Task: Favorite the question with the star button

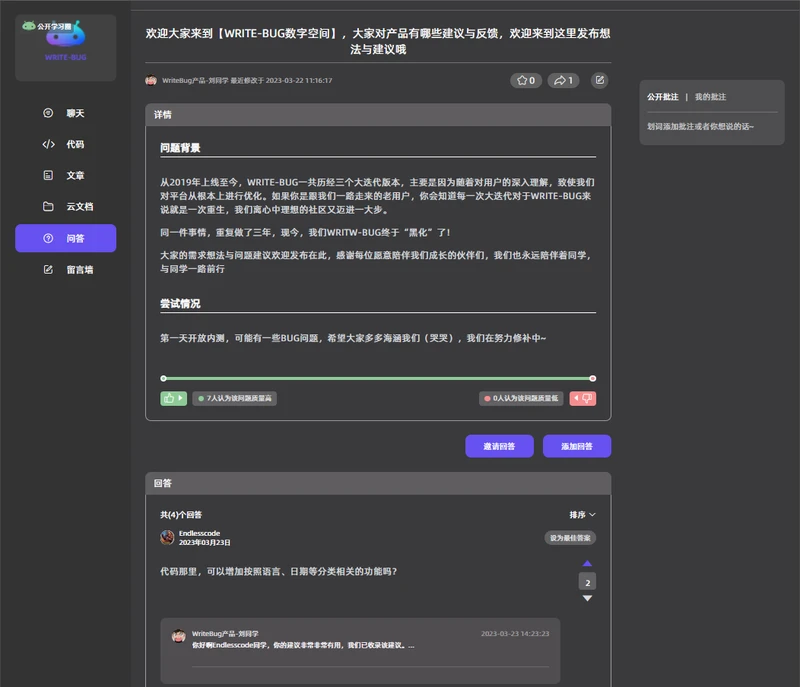Action: tap(526, 81)
